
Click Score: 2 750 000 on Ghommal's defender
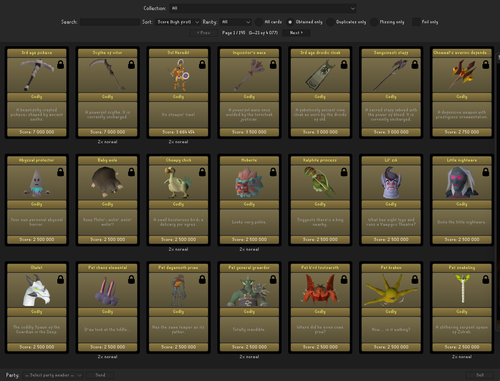tap(462, 132)
